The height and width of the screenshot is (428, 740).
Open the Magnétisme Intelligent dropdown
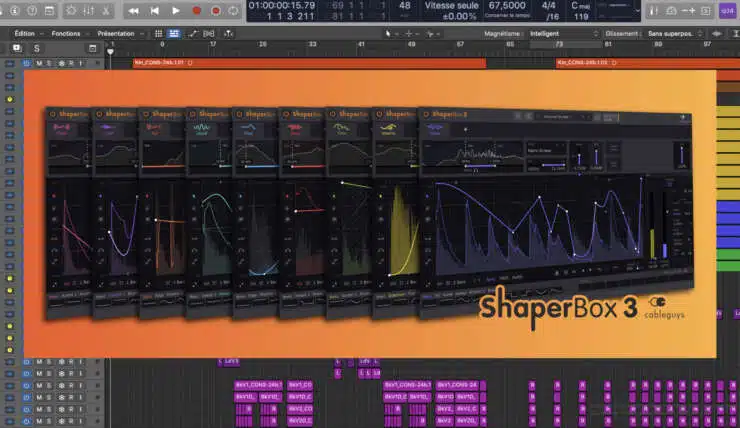point(563,34)
